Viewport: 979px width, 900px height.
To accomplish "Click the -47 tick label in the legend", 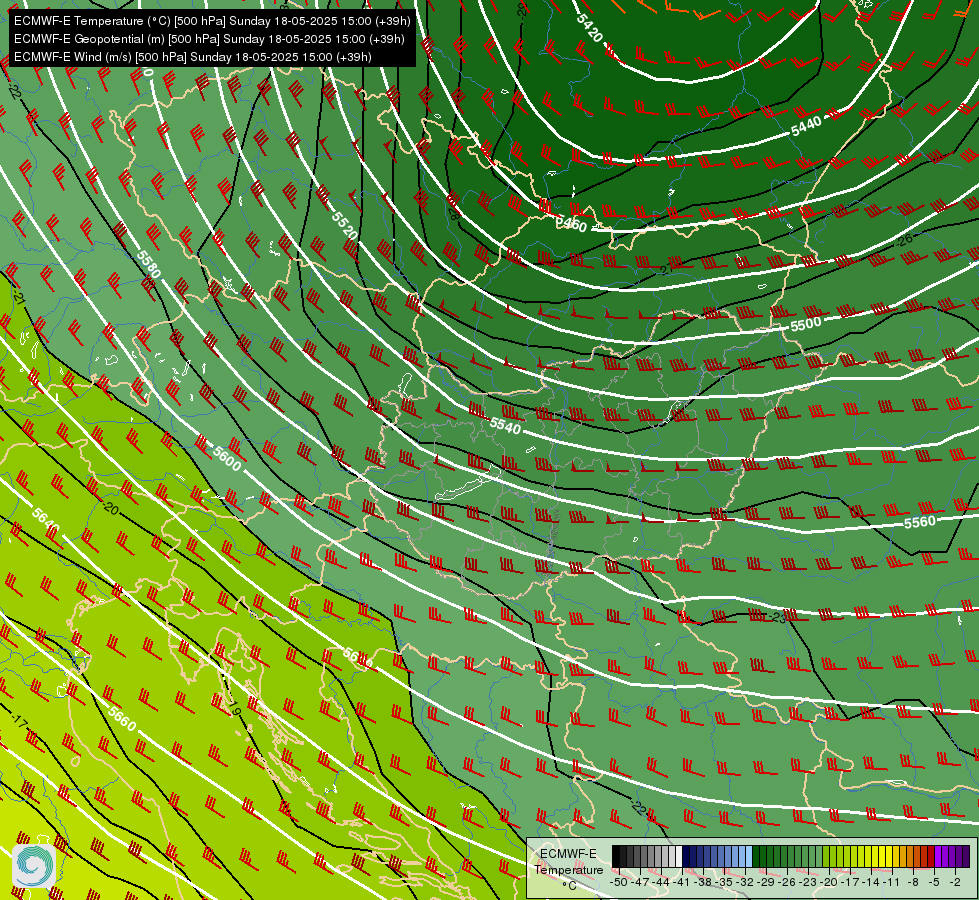I will (640, 883).
